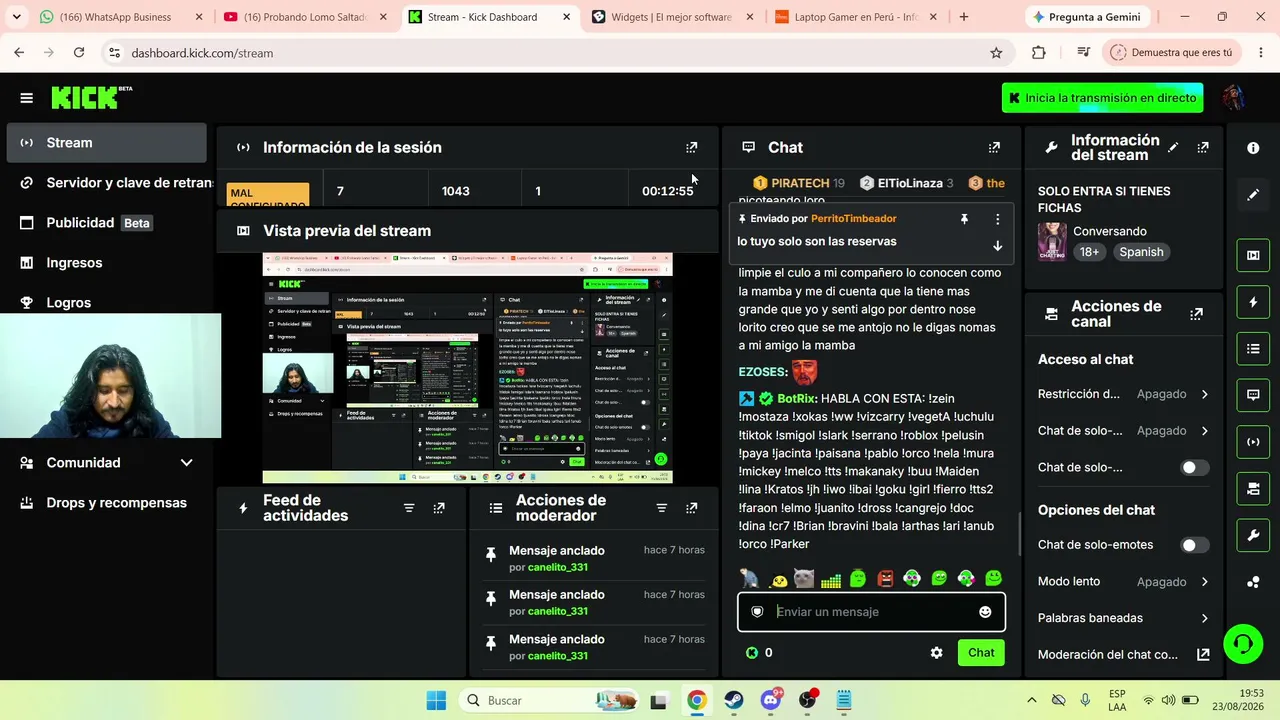Toggle moderator actions list widget in sidebar
Viewport: 1280px width, 720px height.
1253,349
